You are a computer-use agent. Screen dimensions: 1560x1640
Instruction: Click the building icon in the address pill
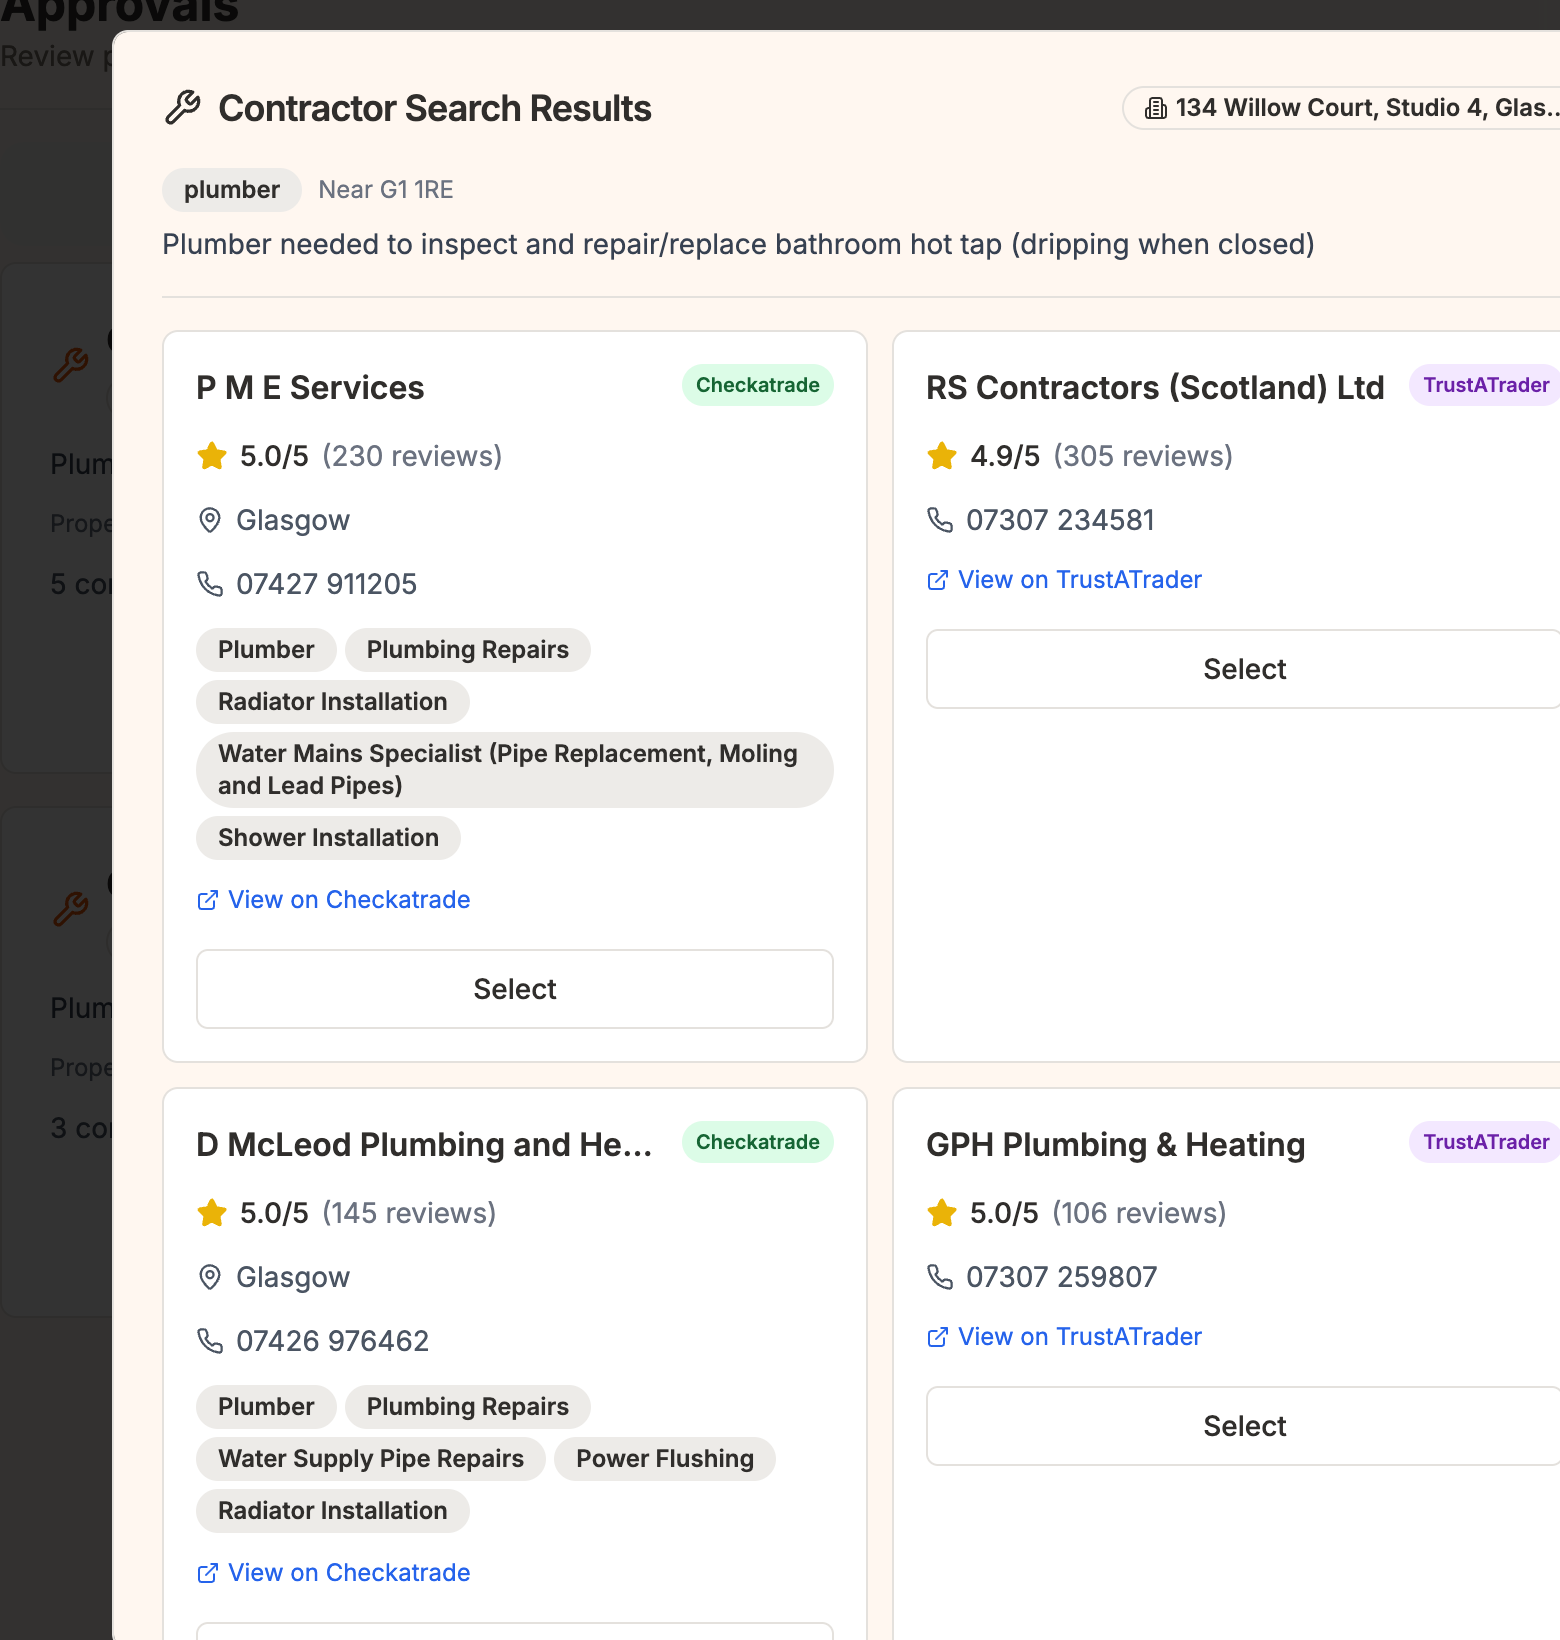[x=1155, y=108]
